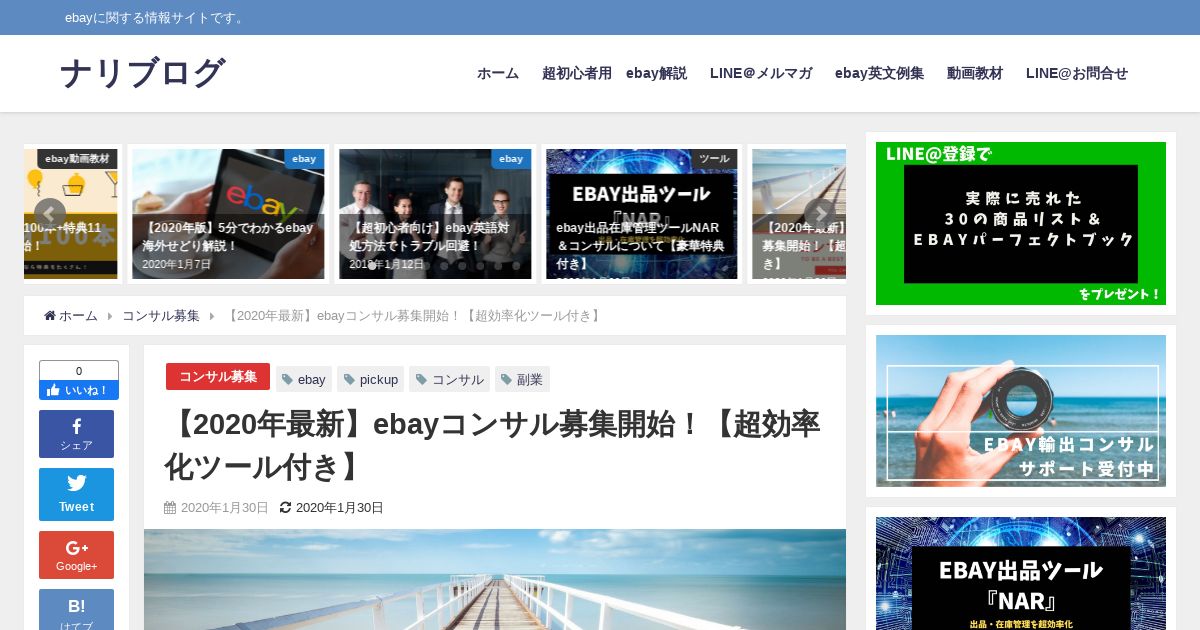Click the updated date with refresh icon

(x=332, y=508)
